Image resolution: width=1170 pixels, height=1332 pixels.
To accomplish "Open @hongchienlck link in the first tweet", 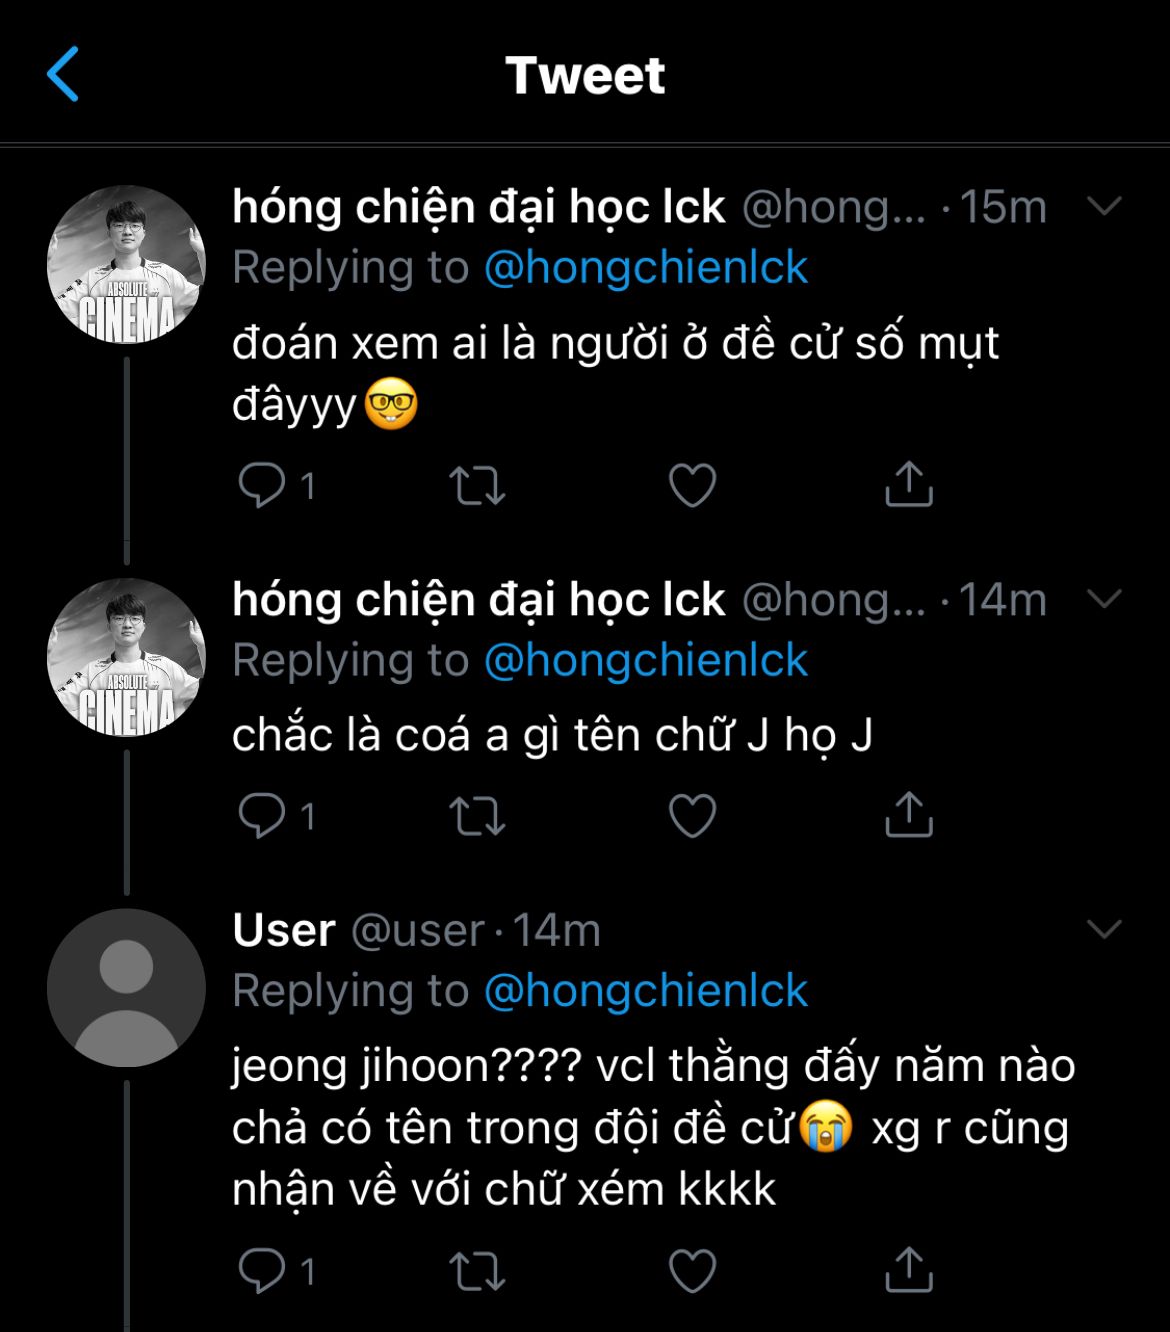I will click(x=646, y=268).
